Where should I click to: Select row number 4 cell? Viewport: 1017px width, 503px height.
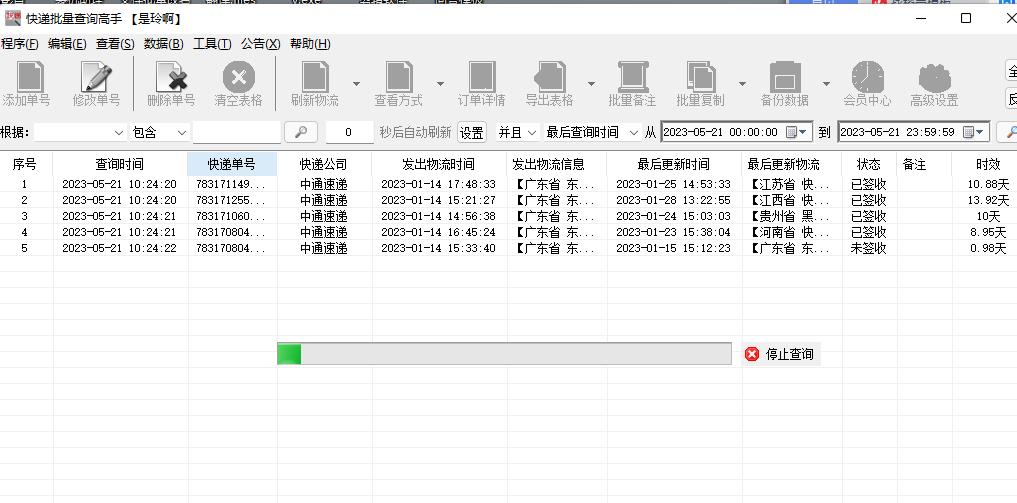[25, 232]
